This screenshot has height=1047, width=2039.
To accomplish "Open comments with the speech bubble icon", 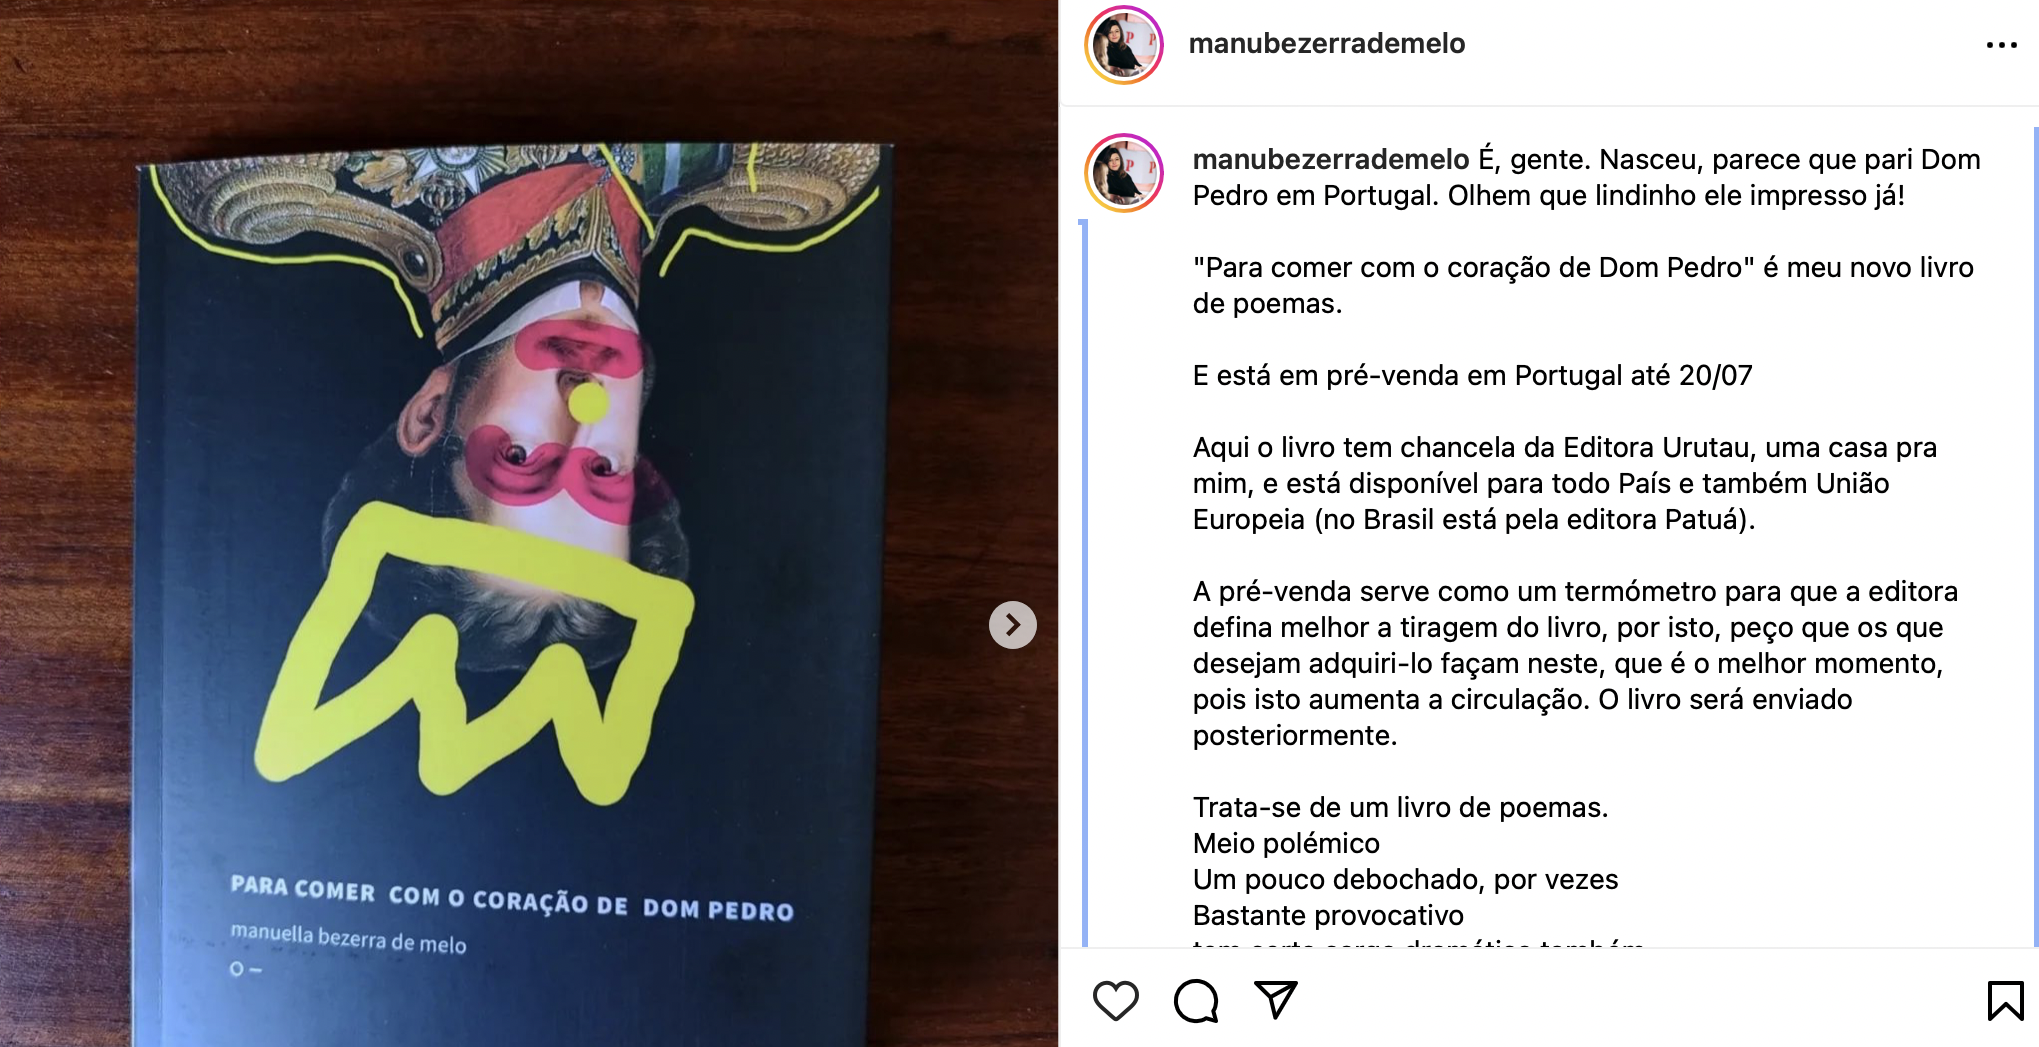I will [1196, 1000].
